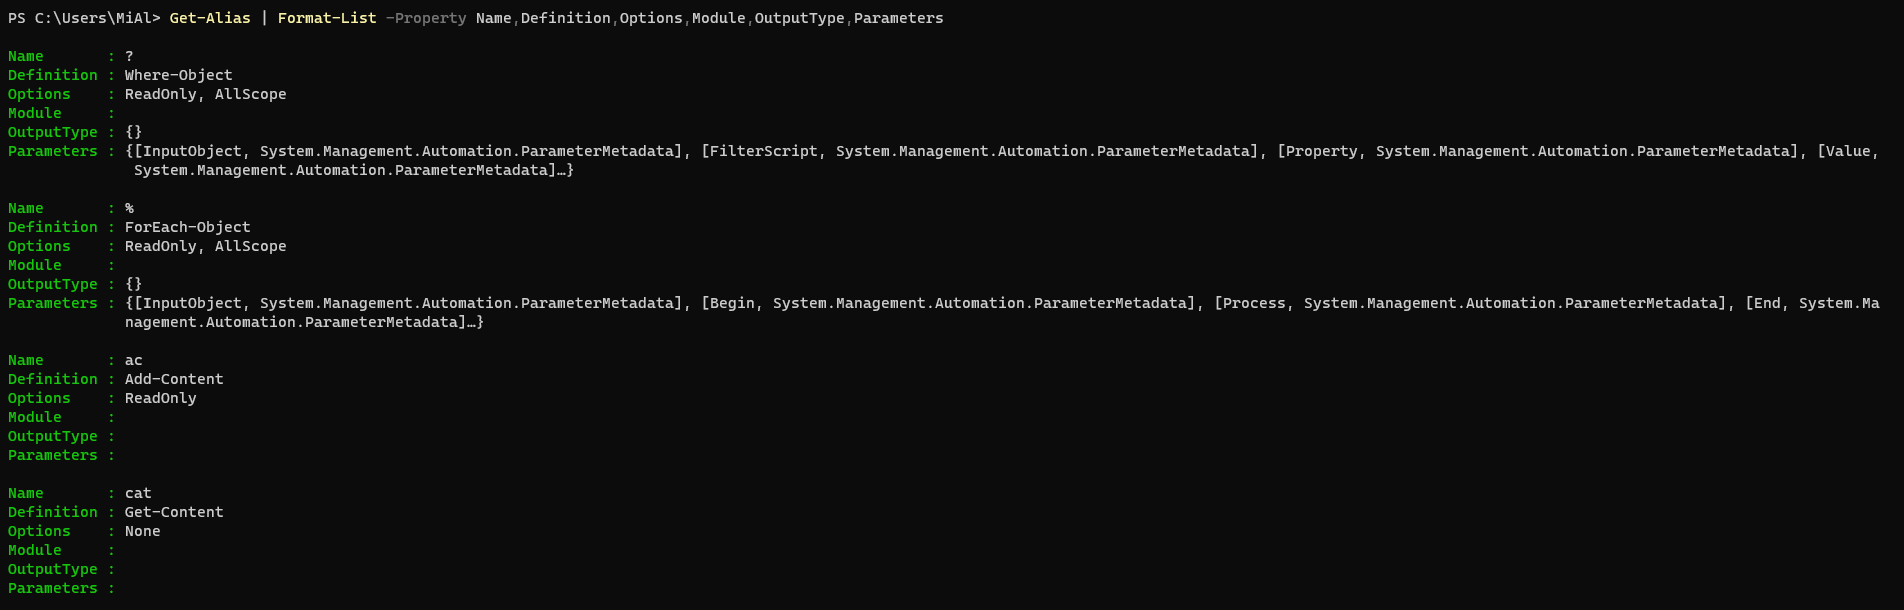Screen dimensions: 1904x610
Task: Click the alias name "cat"
Action: pyautogui.click(x=138, y=493)
